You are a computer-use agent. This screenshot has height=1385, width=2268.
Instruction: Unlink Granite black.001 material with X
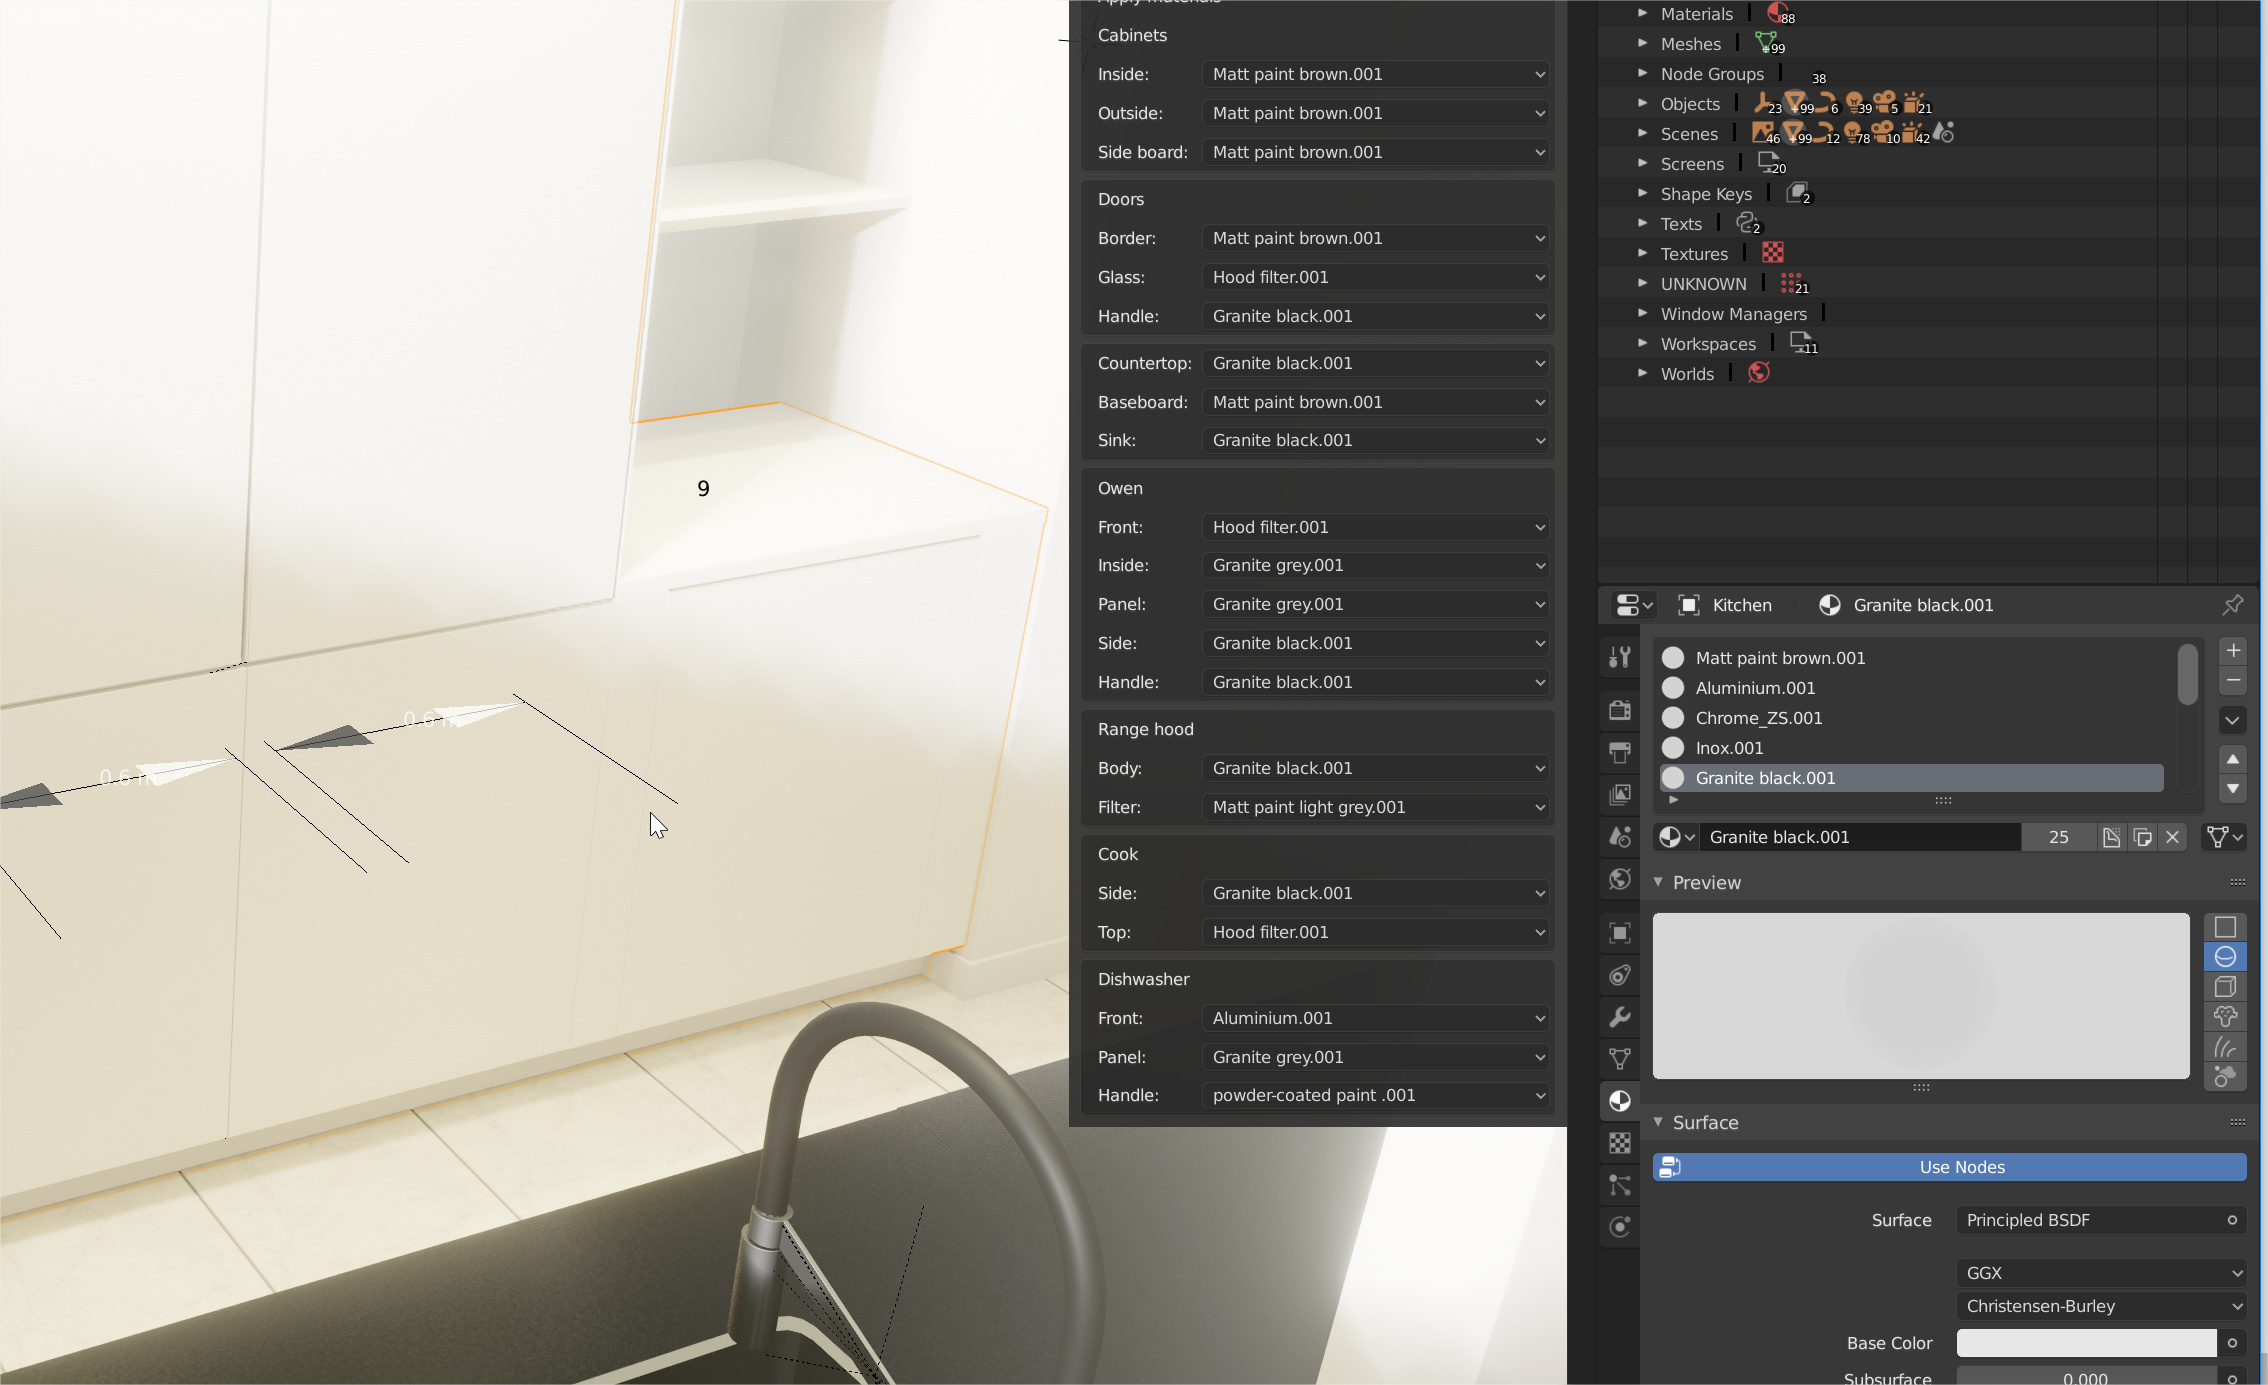coord(2173,837)
